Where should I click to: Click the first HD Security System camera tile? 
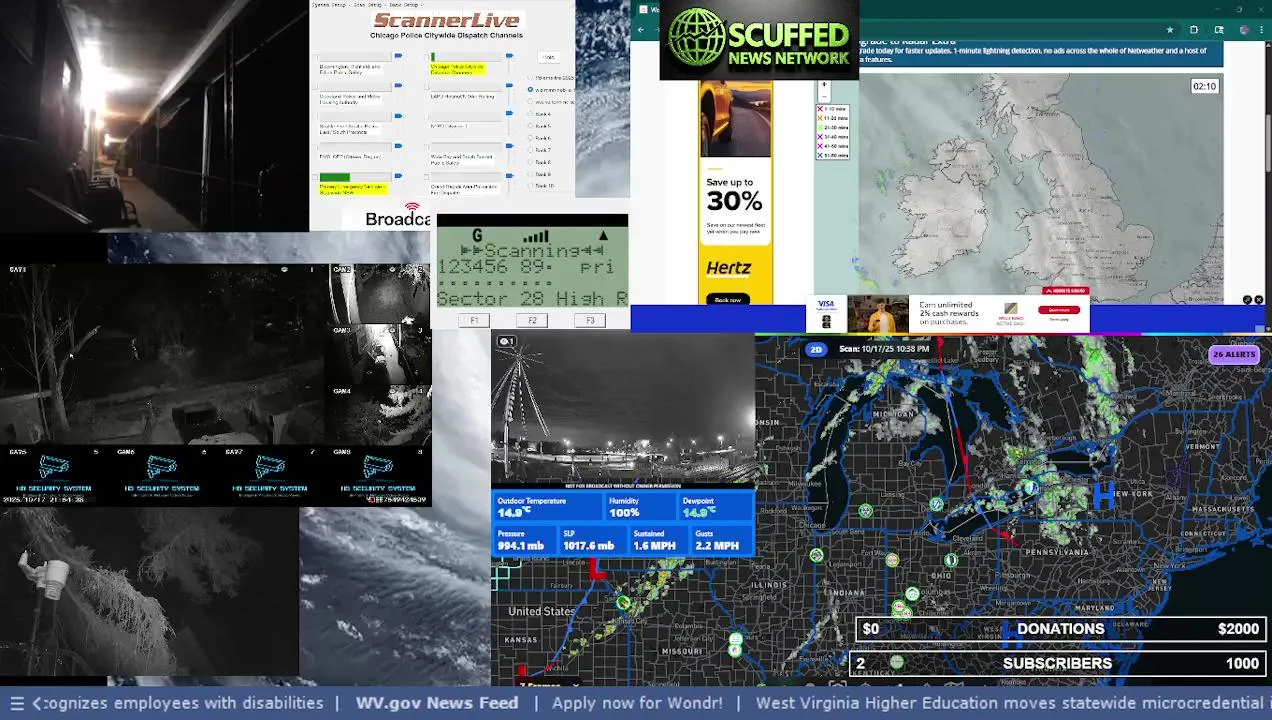click(x=54, y=475)
